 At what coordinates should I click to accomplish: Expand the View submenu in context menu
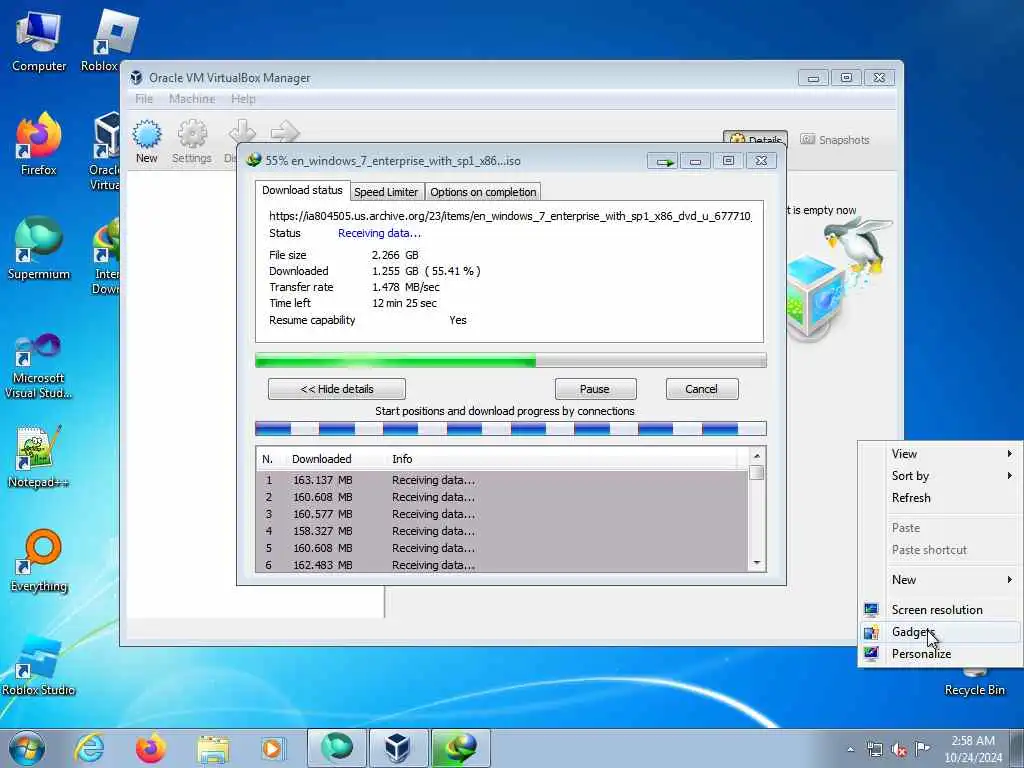pos(940,453)
